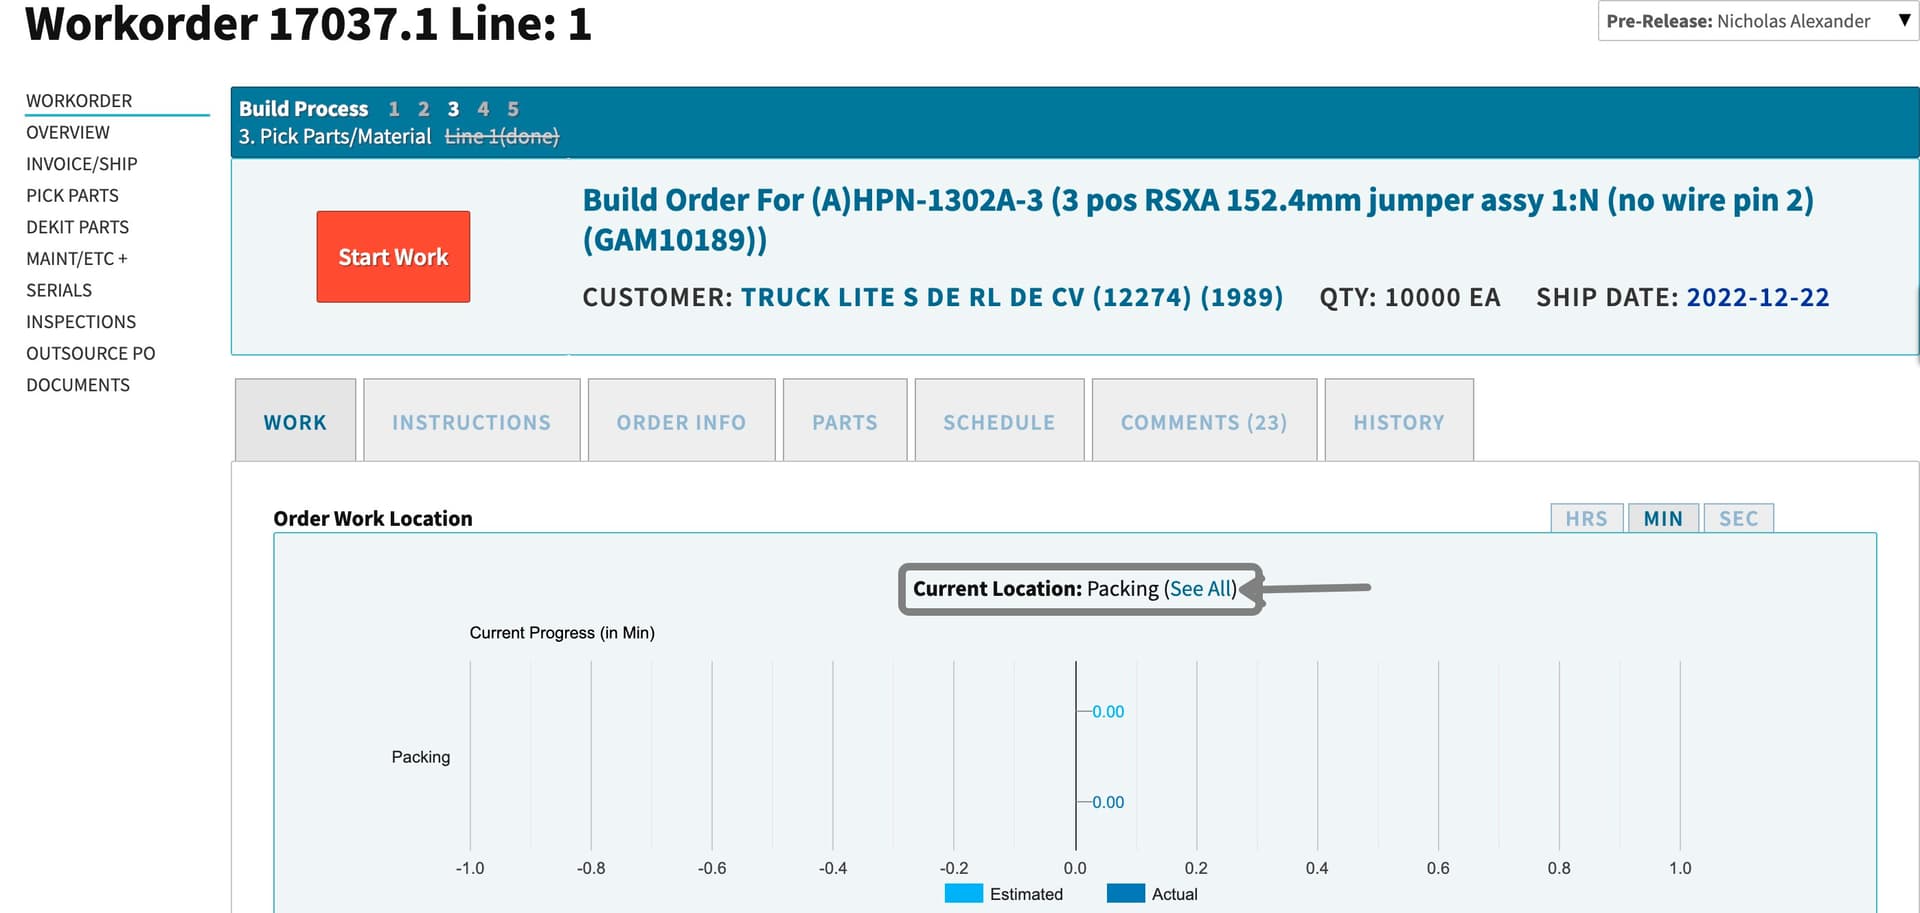This screenshot has height=913, width=1920.
Task: Click the ship date 2022-12-22
Action: [x=1758, y=297]
